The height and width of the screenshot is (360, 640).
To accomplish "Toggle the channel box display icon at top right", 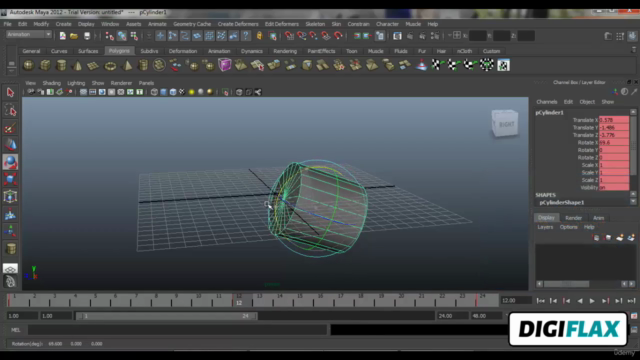I will tap(632, 36).
